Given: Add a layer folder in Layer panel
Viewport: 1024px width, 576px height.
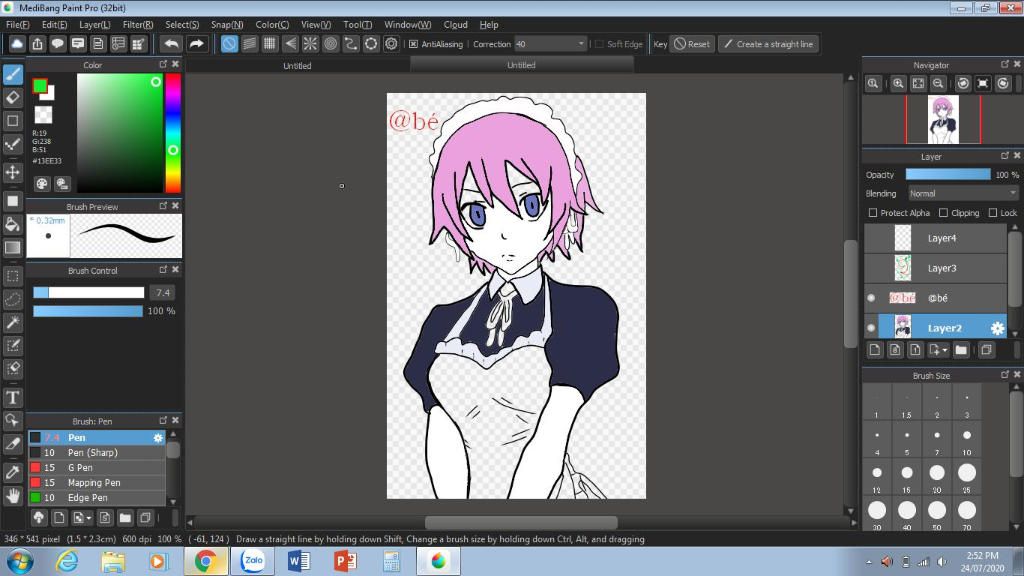Looking at the screenshot, I should click(x=961, y=350).
